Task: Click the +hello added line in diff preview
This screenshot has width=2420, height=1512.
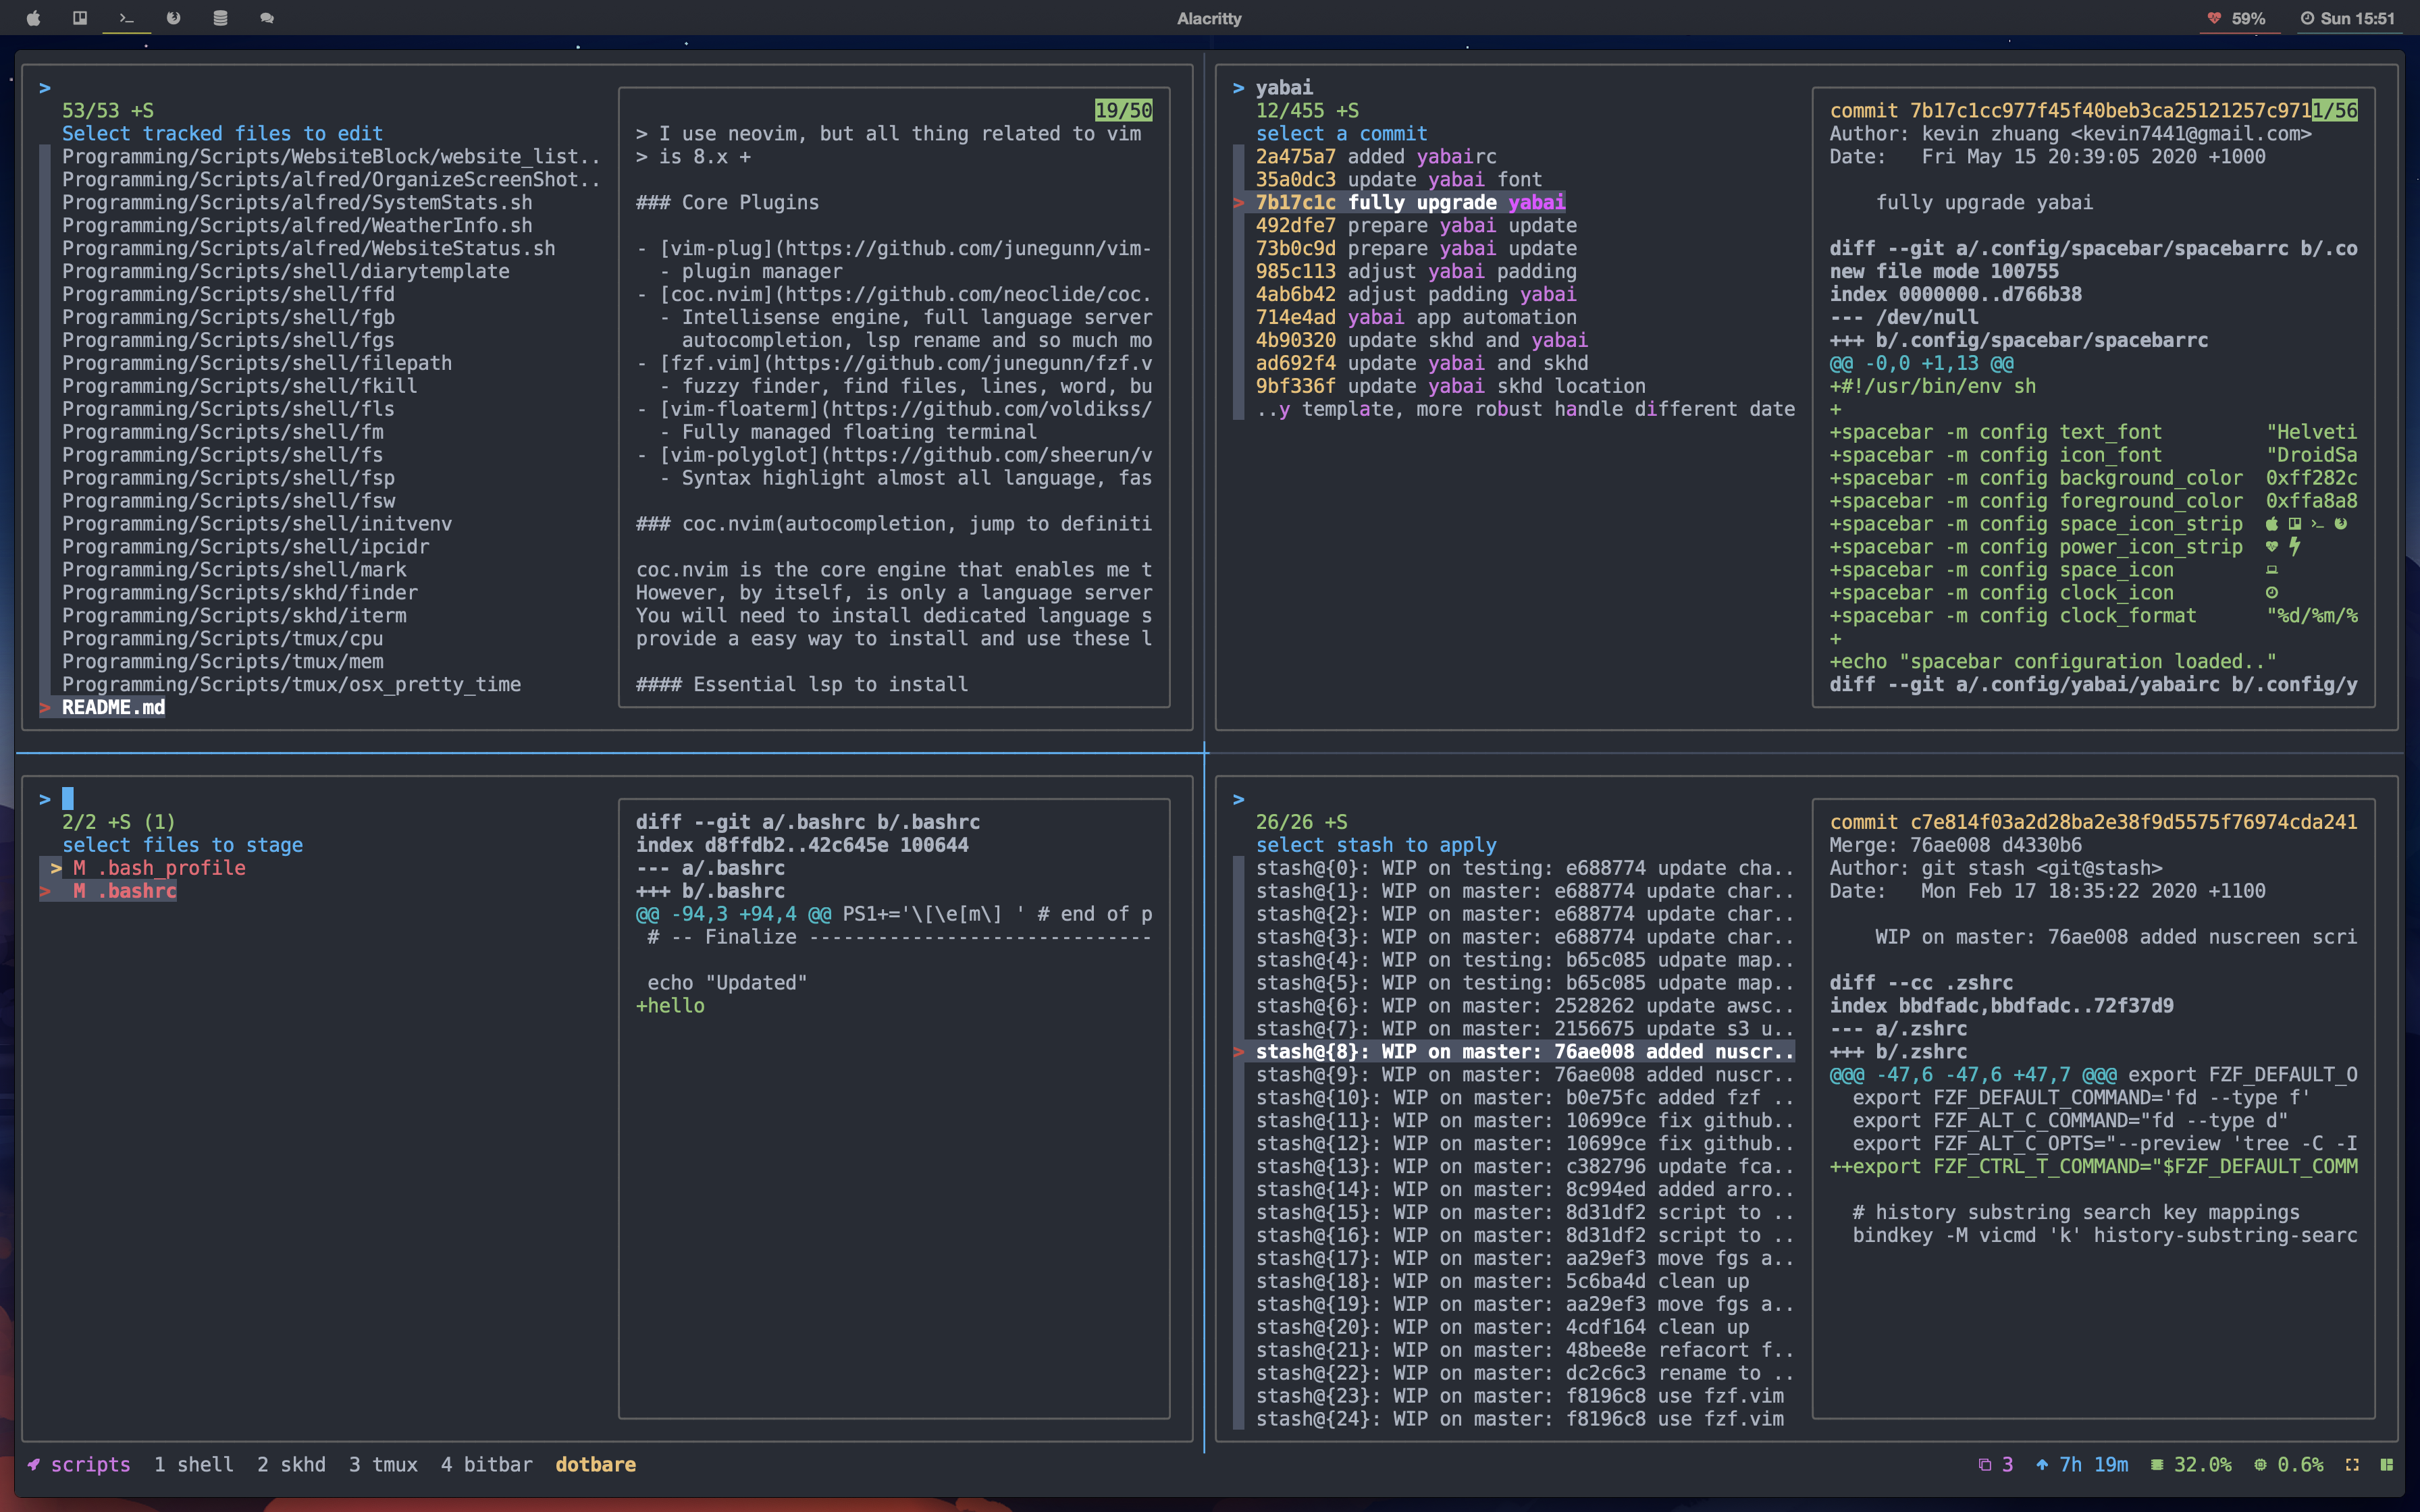Action: [670, 1006]
